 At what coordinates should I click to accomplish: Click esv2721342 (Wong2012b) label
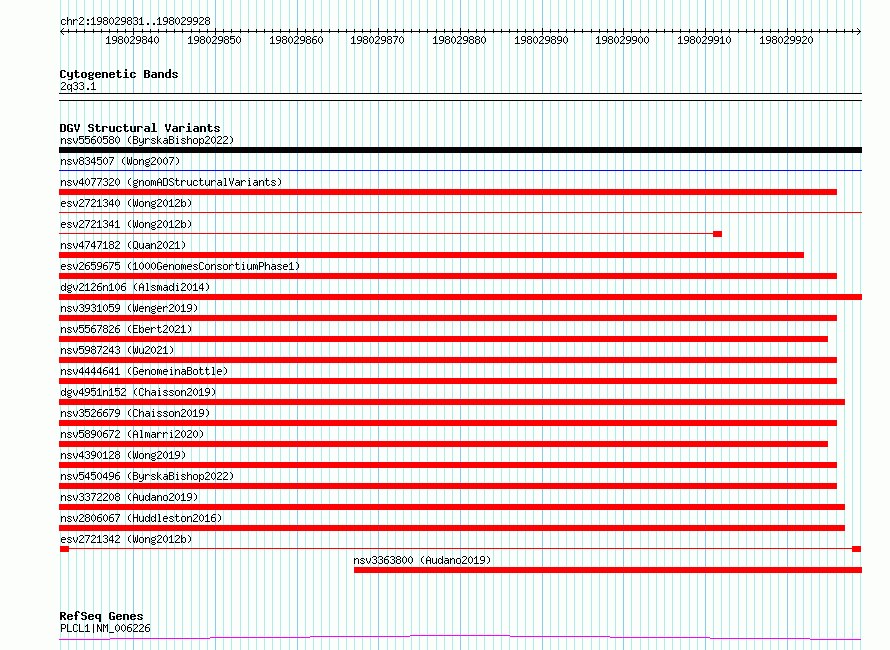pos(126,539)
